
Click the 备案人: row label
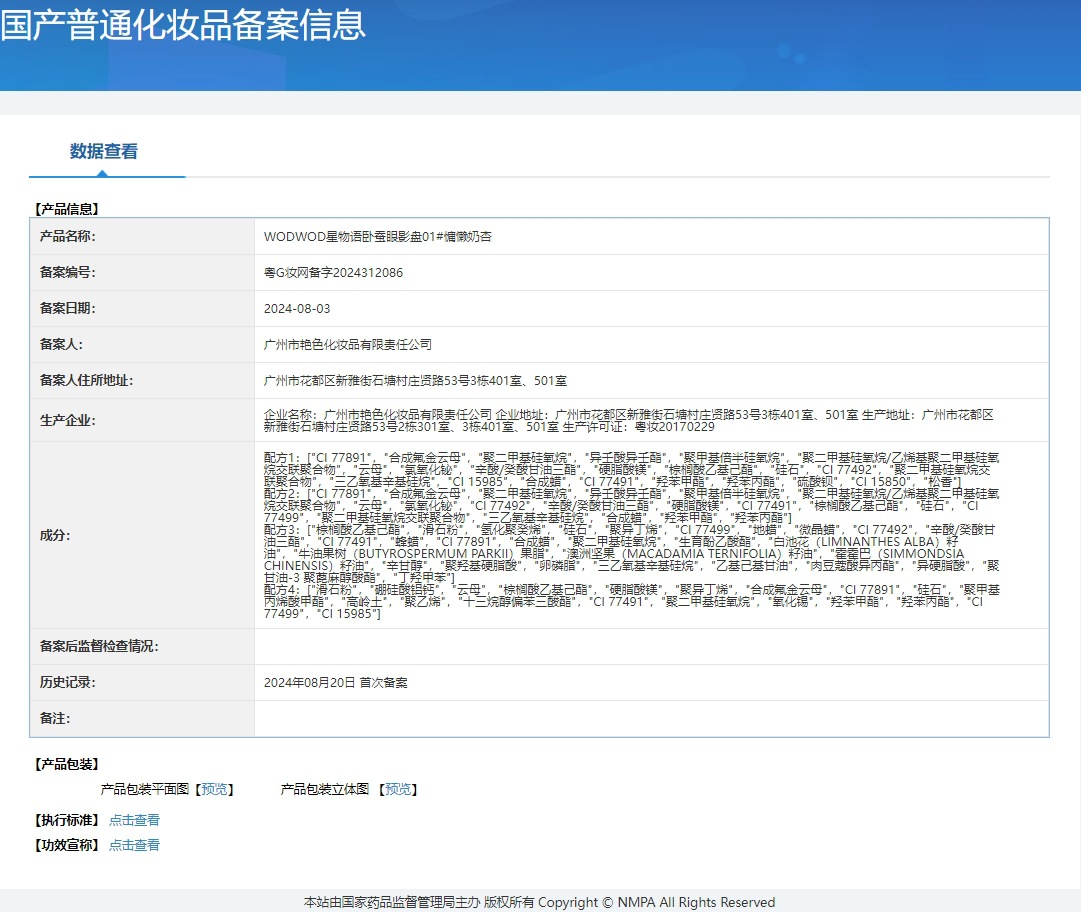click(61, 345)
